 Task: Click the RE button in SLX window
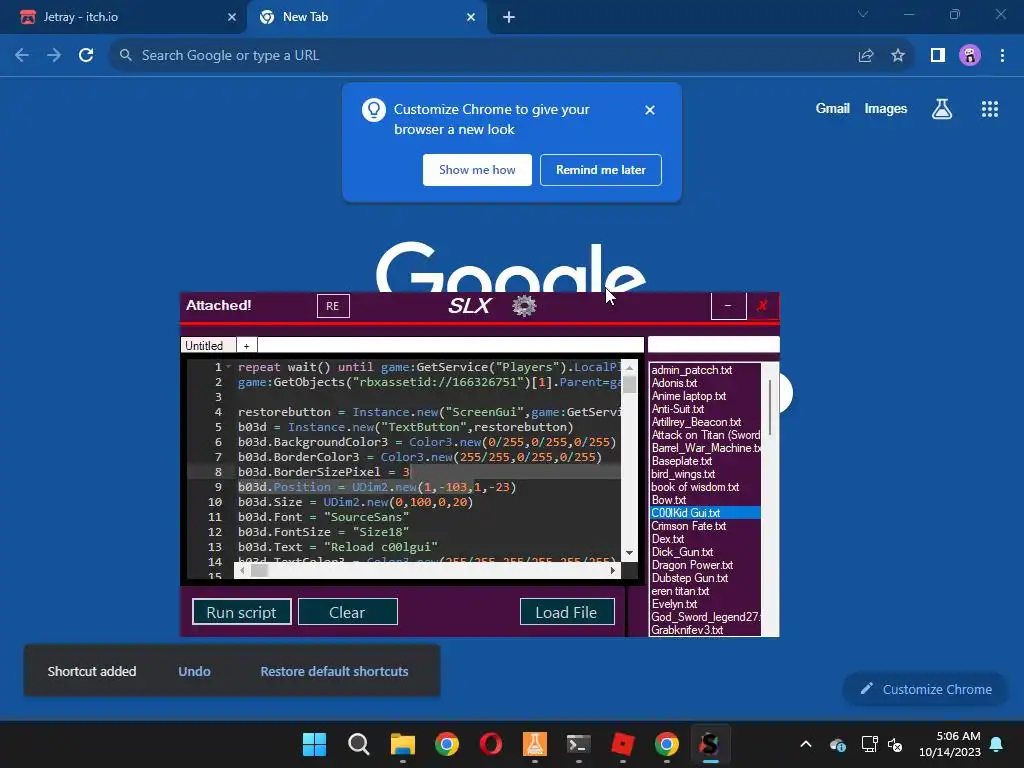click(333, 306)
